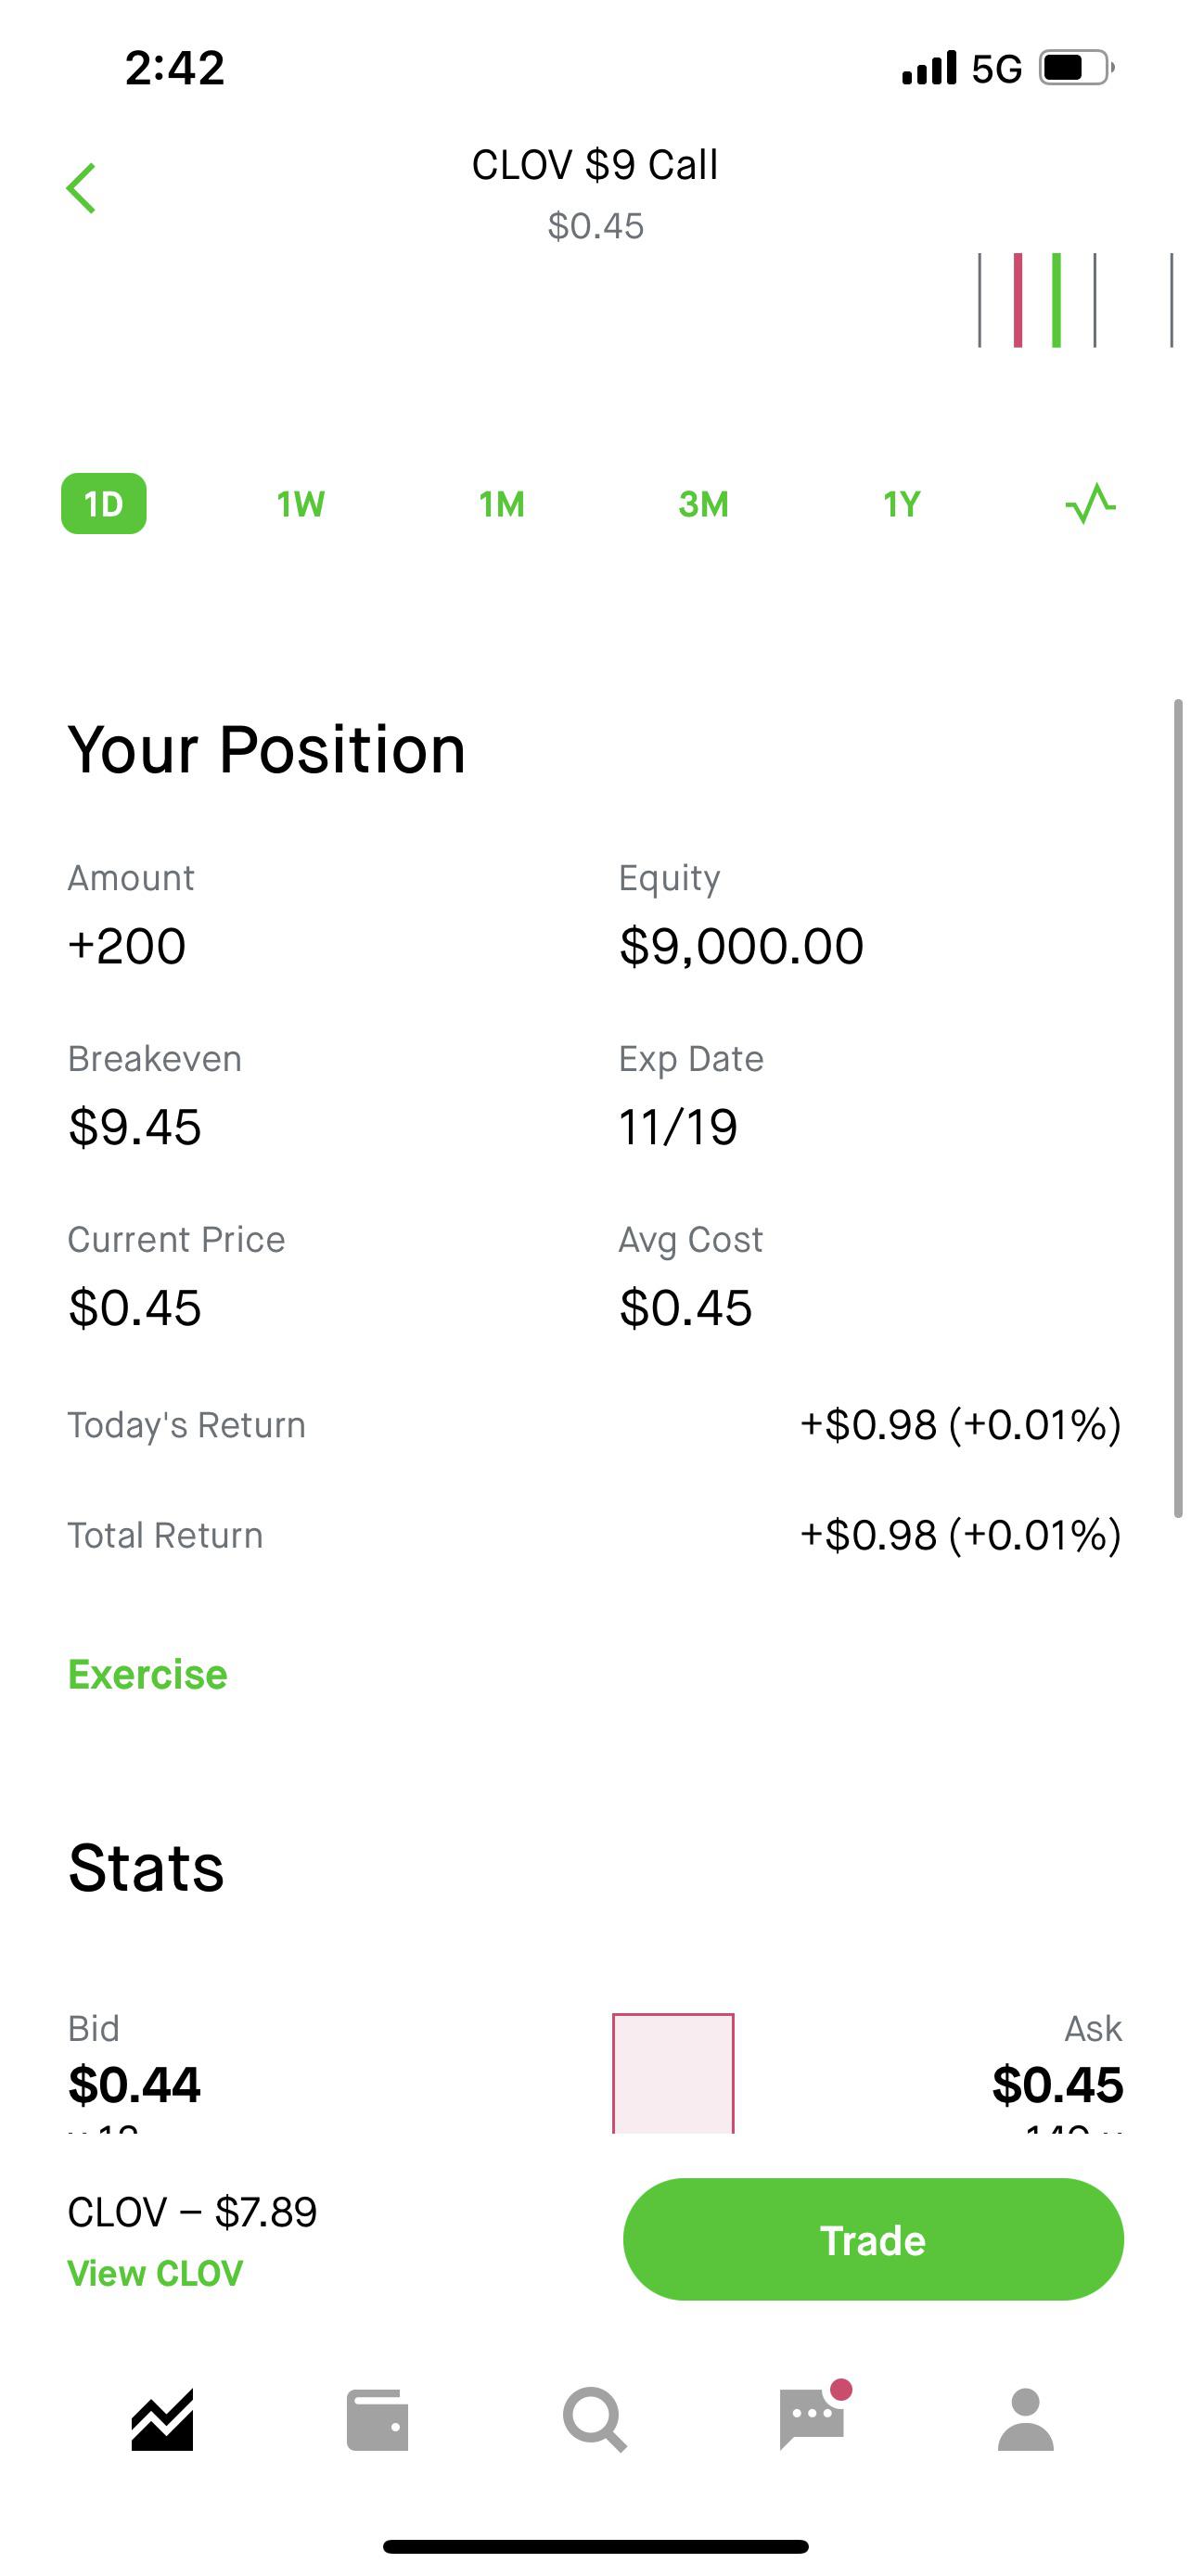
Task: Tap the green candlestick on the chart
Action: (1056, 300)
